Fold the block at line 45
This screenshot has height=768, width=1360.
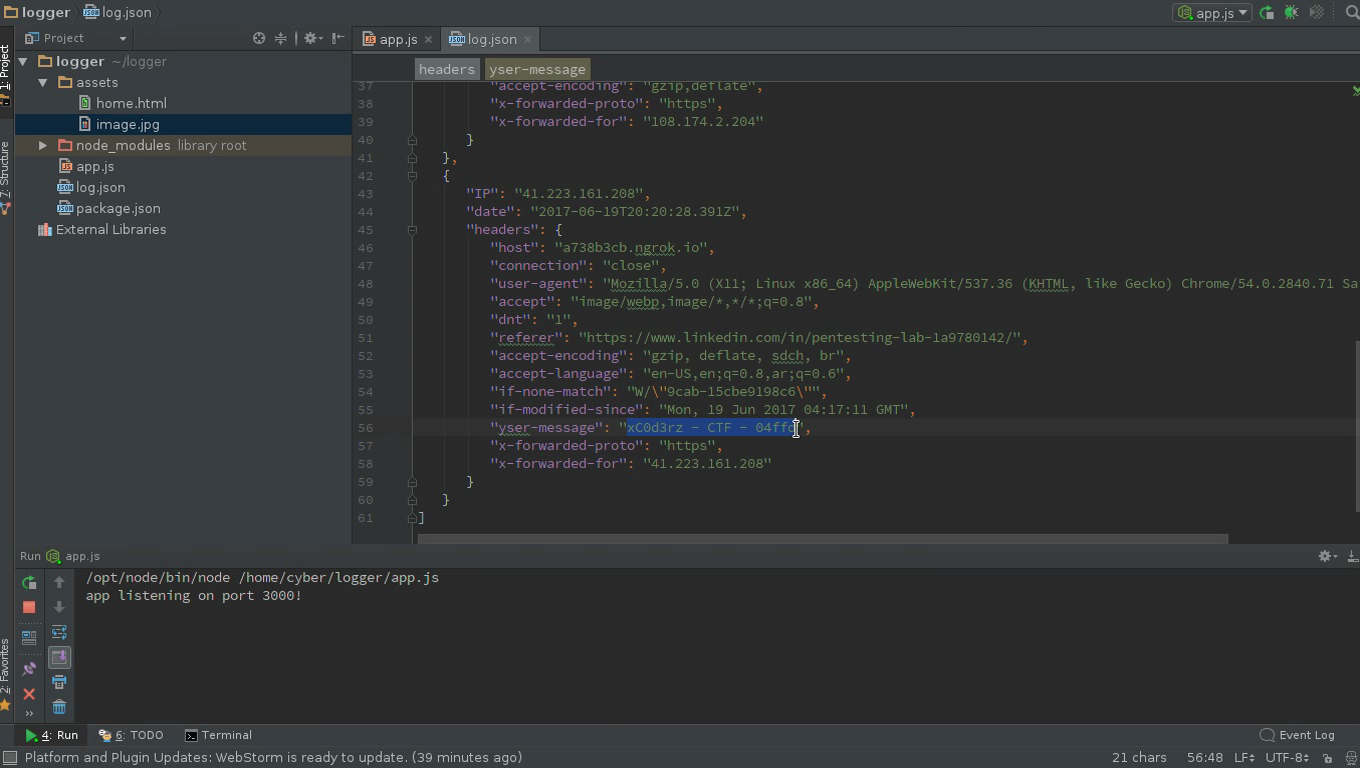click(412, 230)
